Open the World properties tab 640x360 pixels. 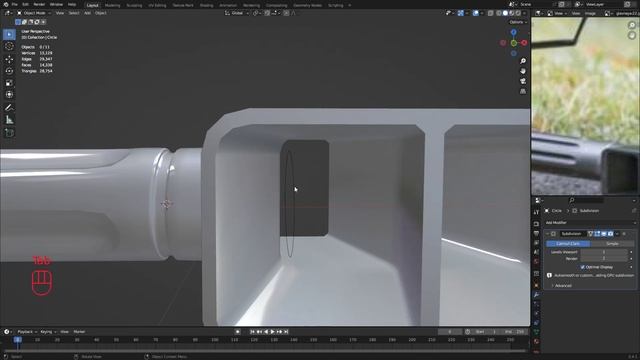click(536, 262)
